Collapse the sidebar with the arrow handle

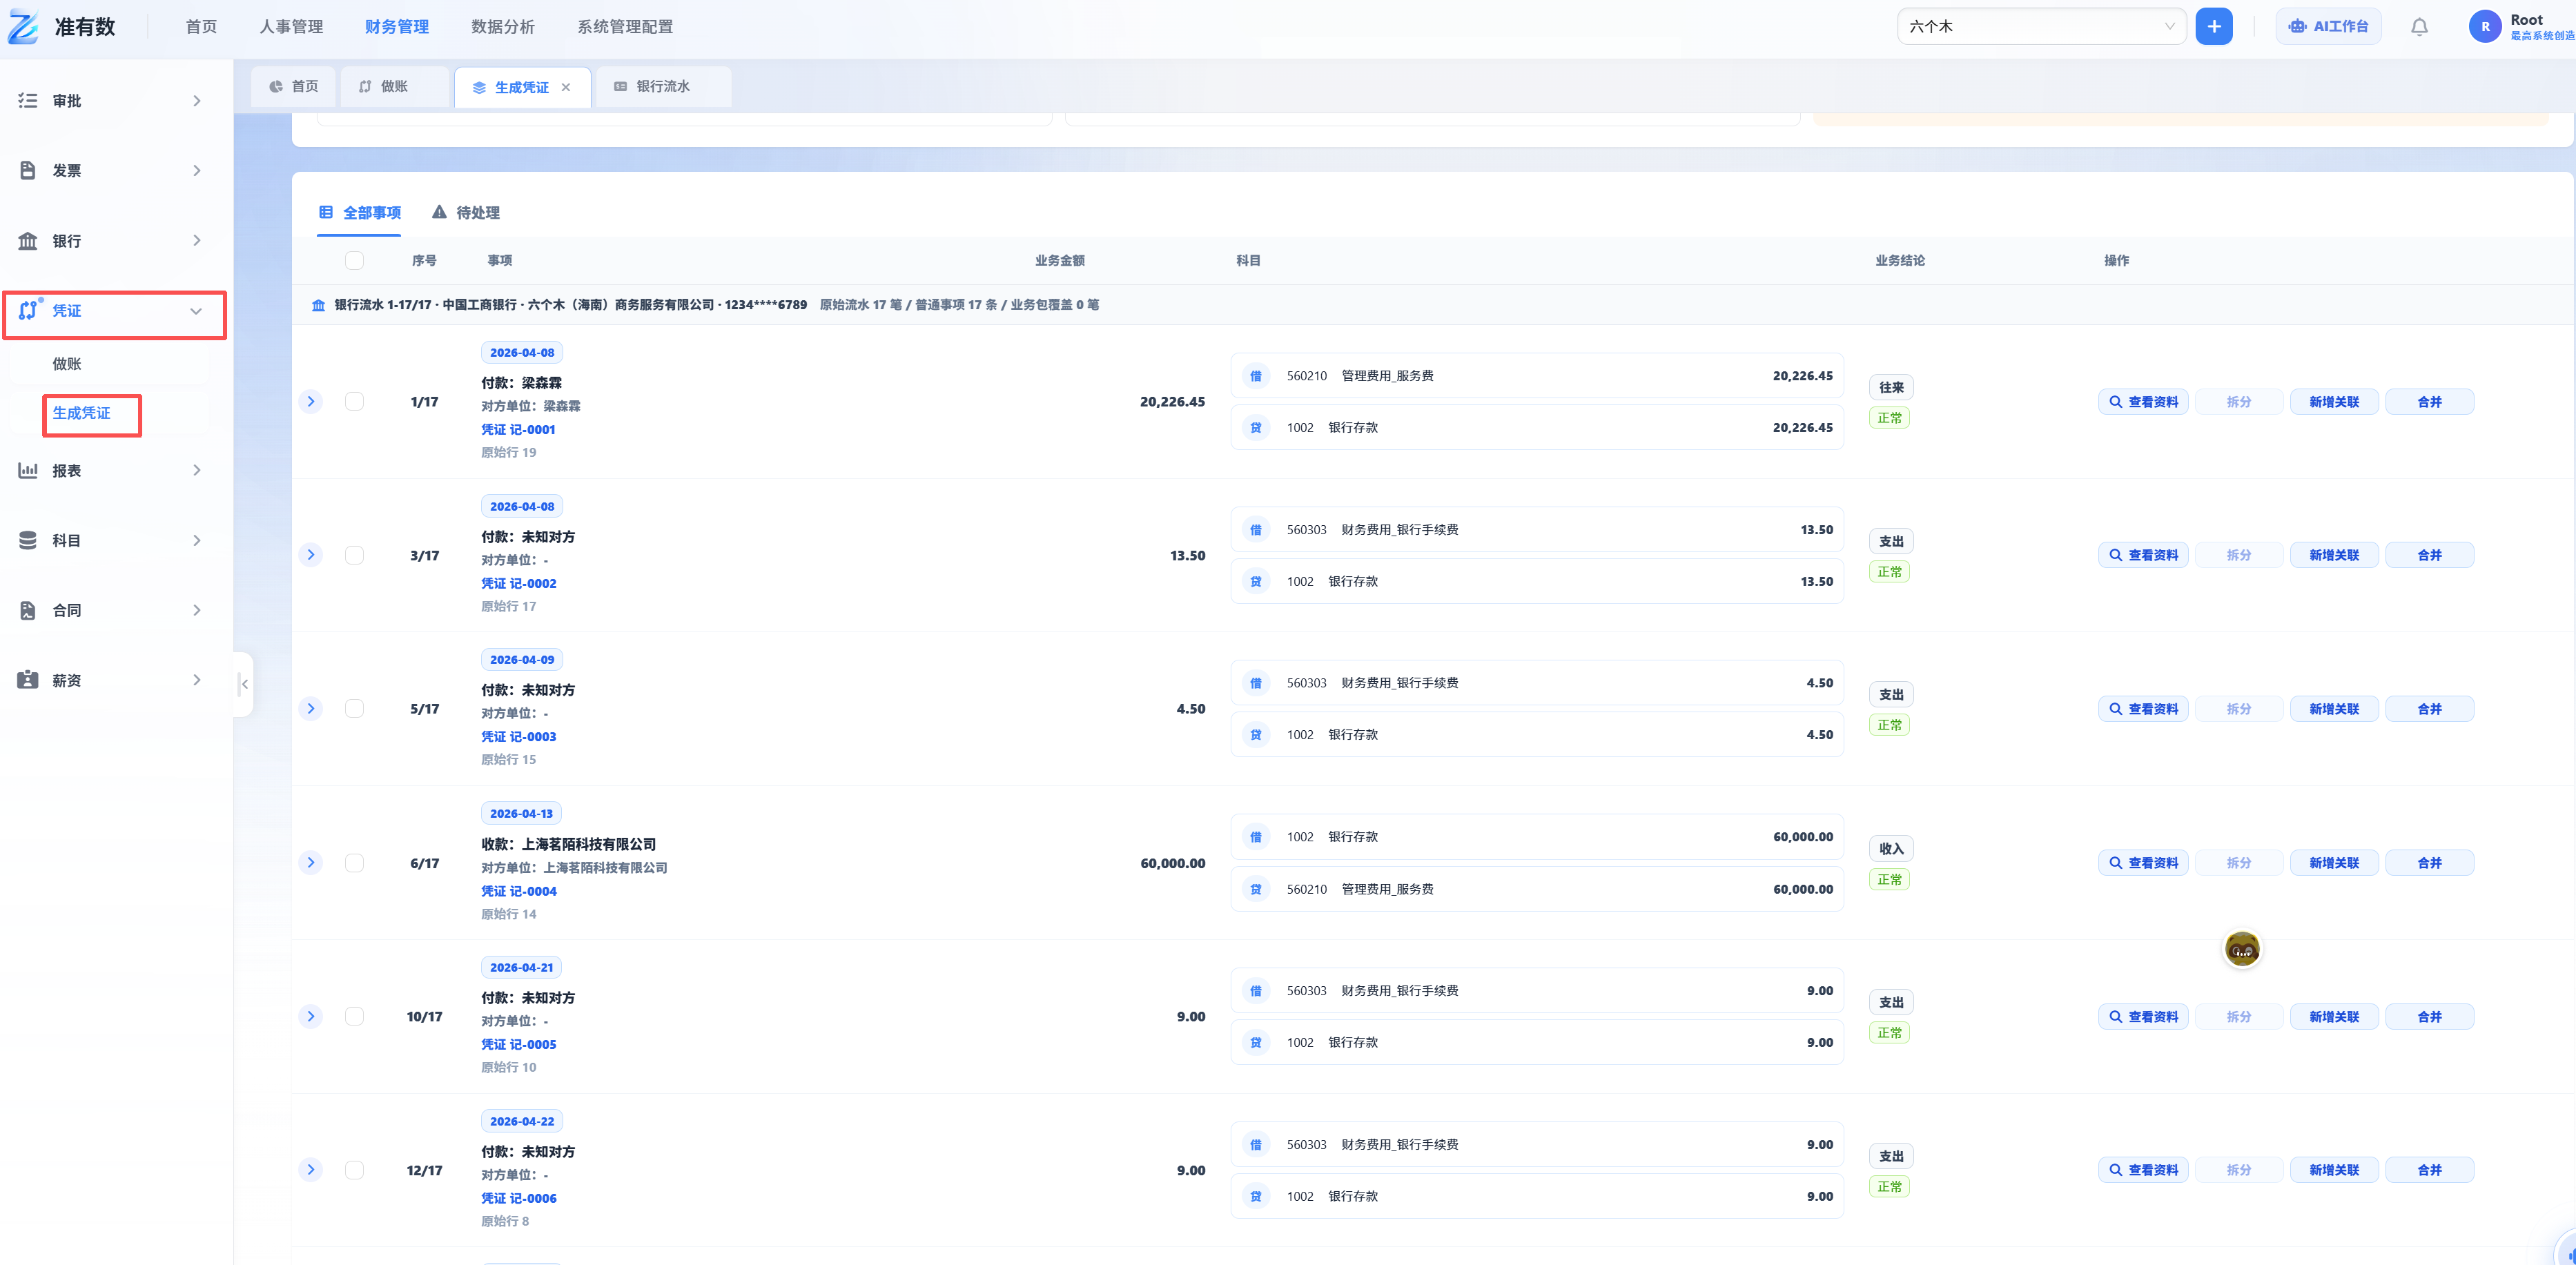coord(244,684)
